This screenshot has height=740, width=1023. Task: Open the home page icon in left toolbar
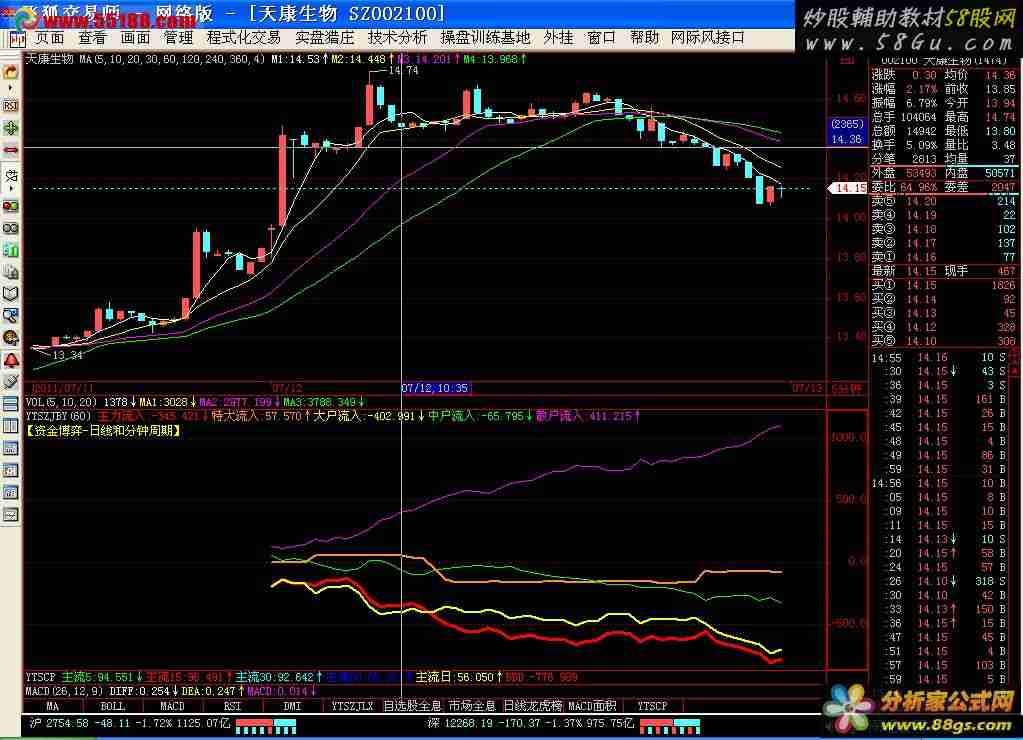(x=11, y=72)
